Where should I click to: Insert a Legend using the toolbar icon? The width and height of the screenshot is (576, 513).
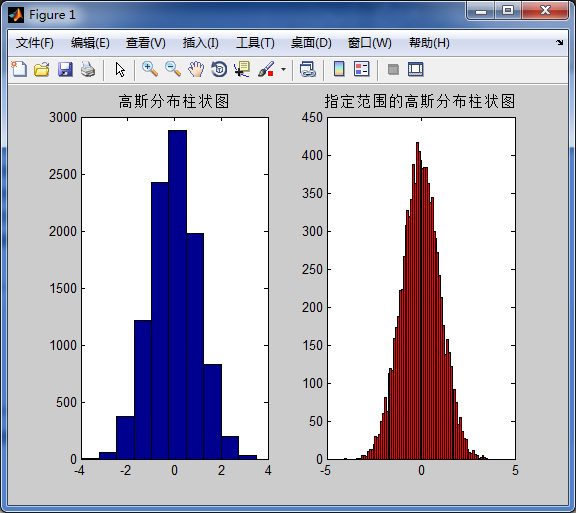361,69
